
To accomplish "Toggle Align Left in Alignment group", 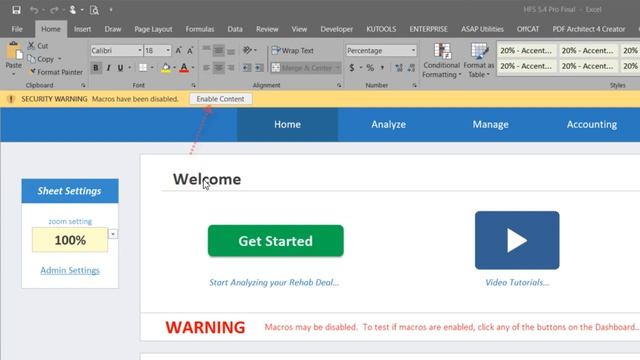I will (207, 68).
